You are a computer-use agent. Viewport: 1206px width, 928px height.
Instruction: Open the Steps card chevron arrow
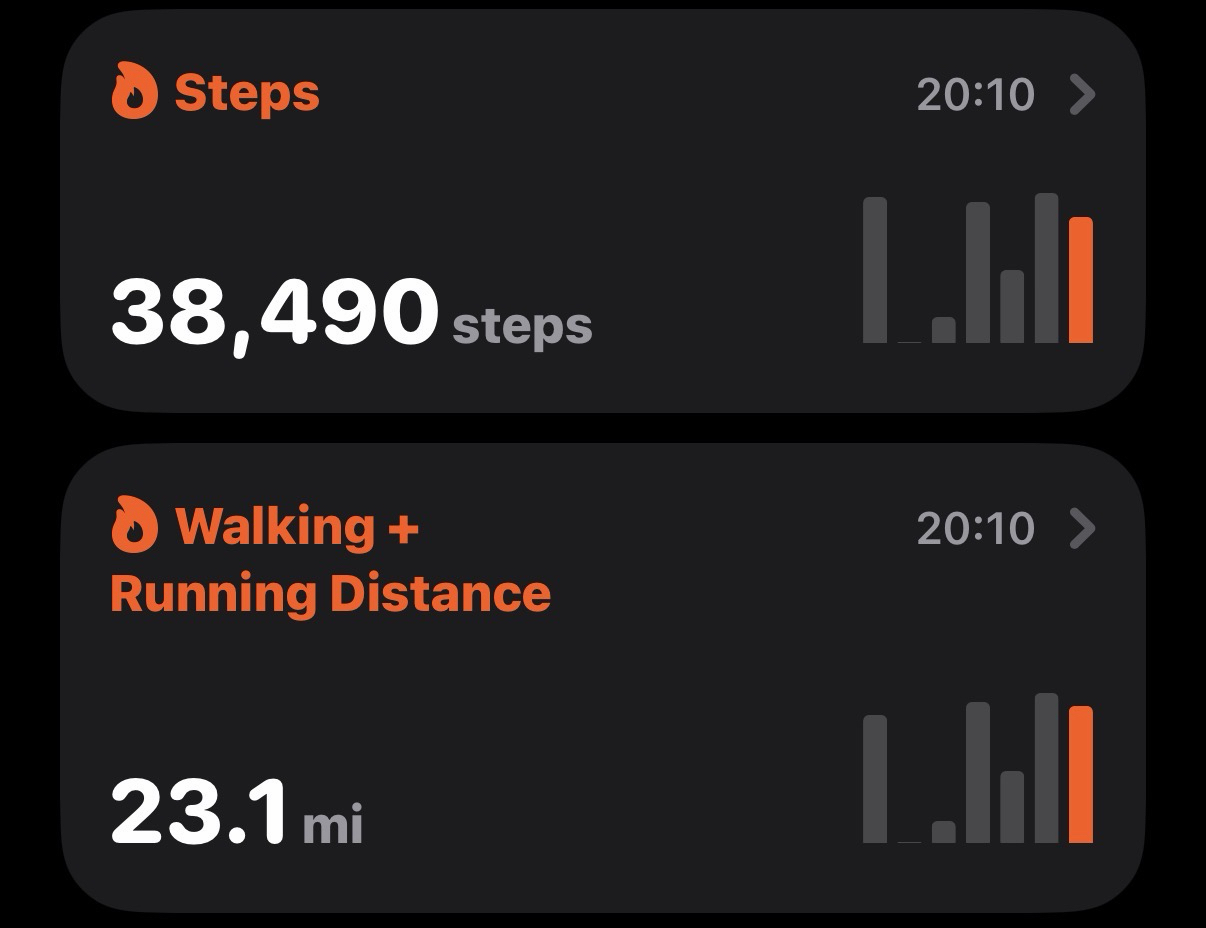[x=1082, y=95]
